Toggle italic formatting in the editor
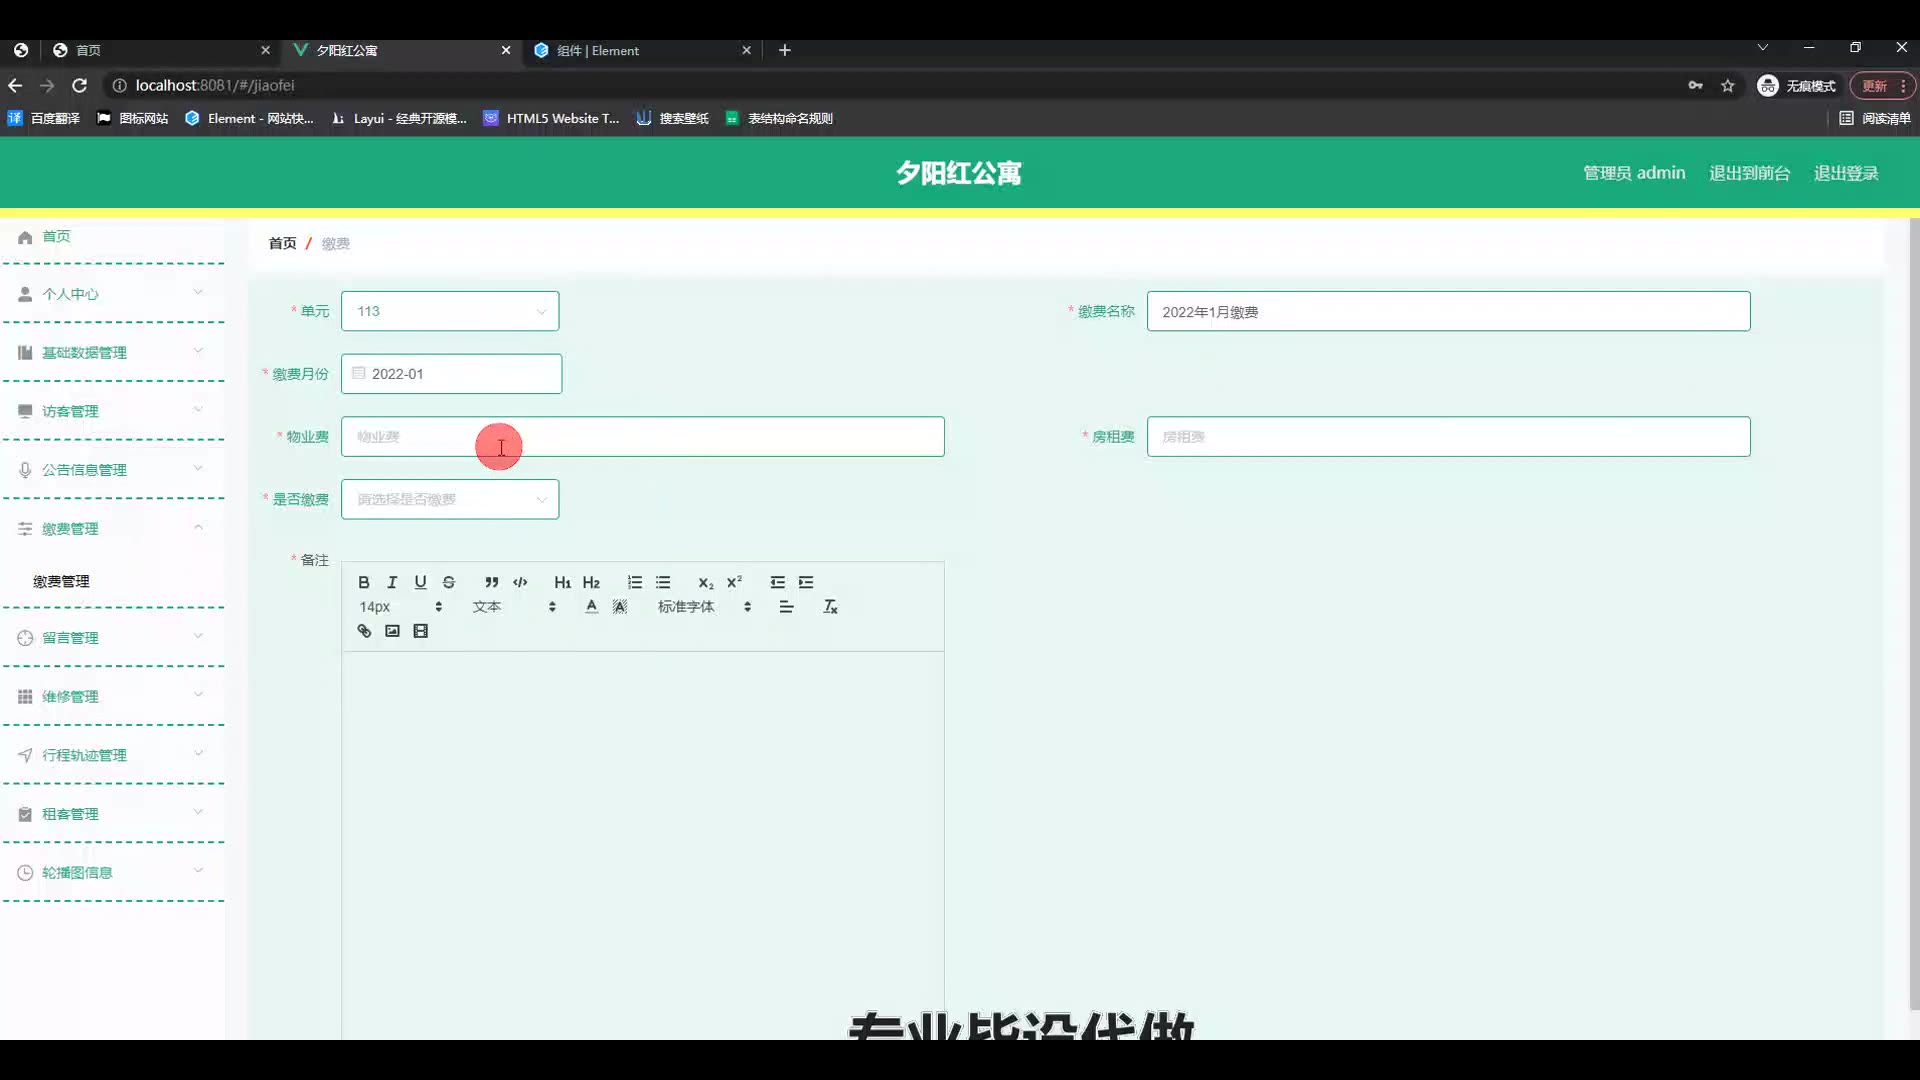 [x=392, y=582]
